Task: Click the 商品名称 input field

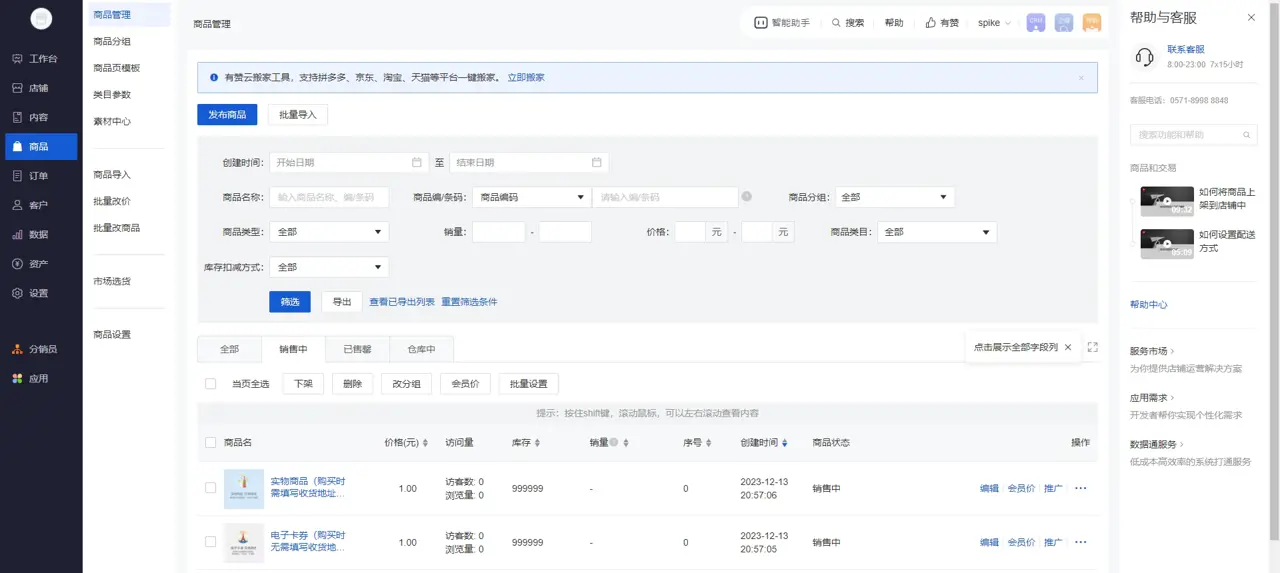Action: (328, 197)
